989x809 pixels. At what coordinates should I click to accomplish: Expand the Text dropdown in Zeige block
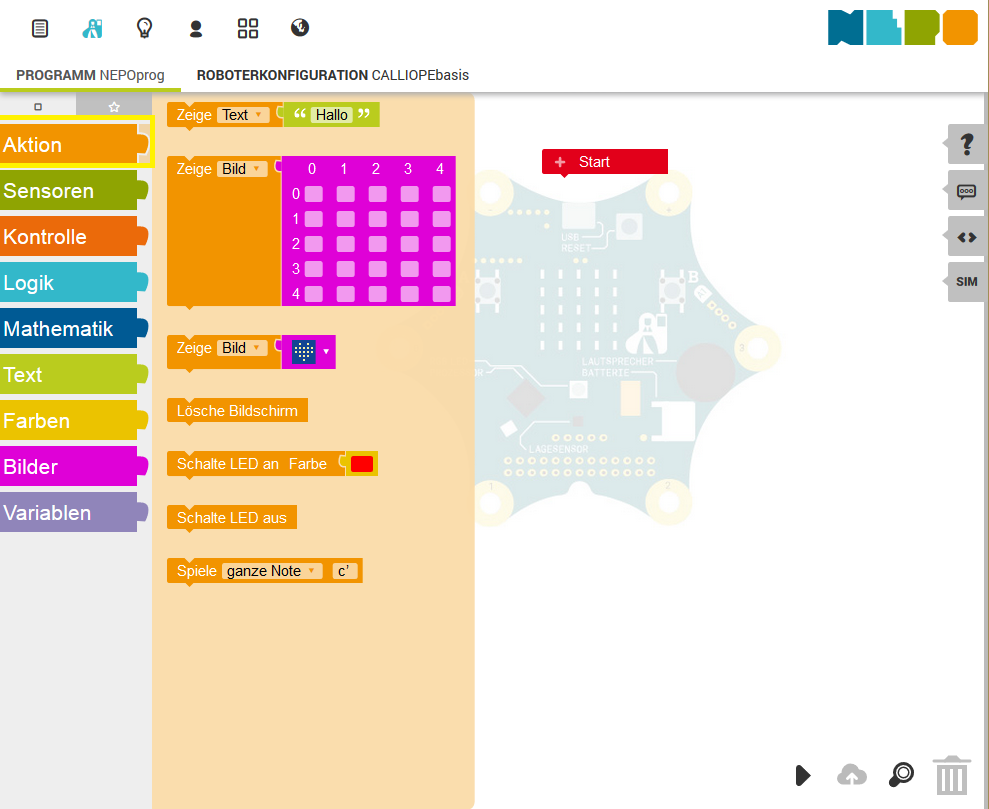[x=243, y=115]
